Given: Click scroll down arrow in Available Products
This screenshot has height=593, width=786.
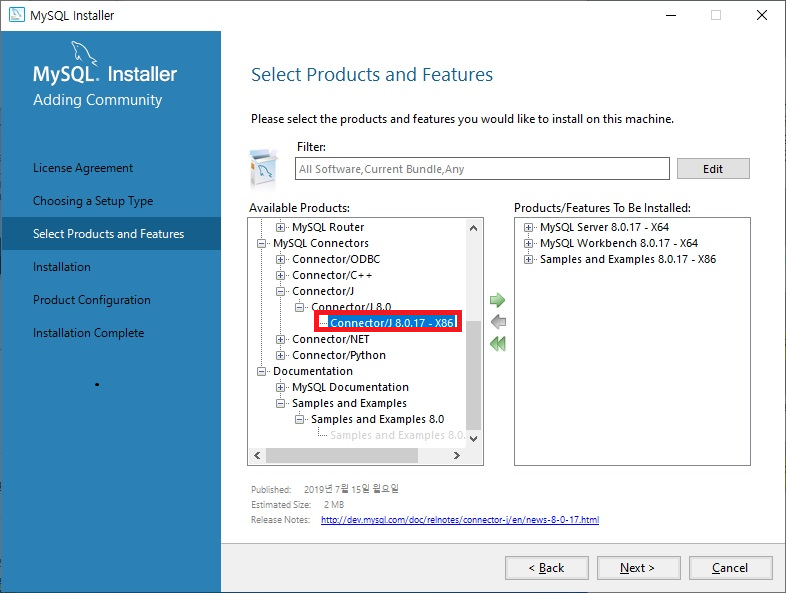Looking at the screenshot, I should point(473,439).
